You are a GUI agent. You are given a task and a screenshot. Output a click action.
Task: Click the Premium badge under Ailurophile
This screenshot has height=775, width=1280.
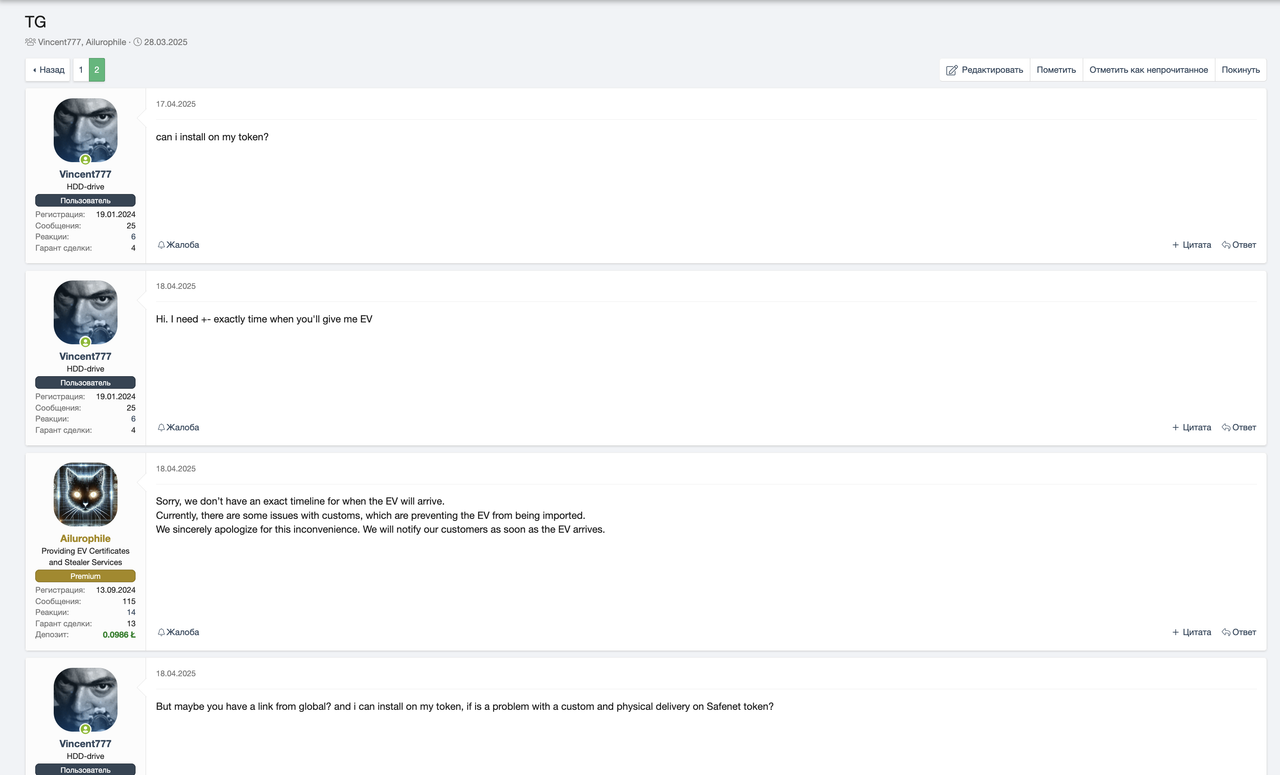click(85, 576)
